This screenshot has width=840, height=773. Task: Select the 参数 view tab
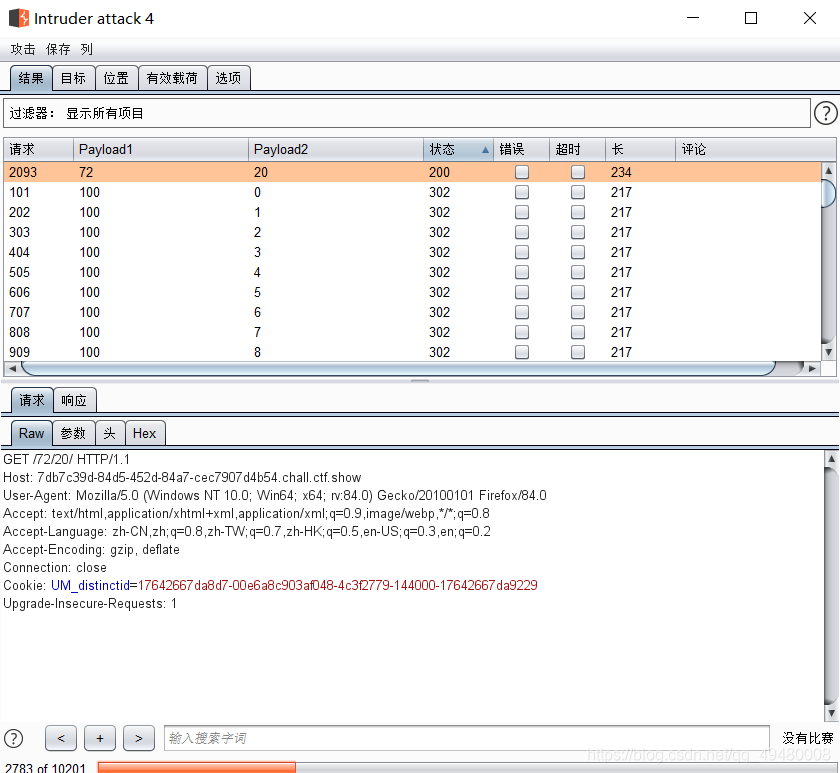pos(73,433)
